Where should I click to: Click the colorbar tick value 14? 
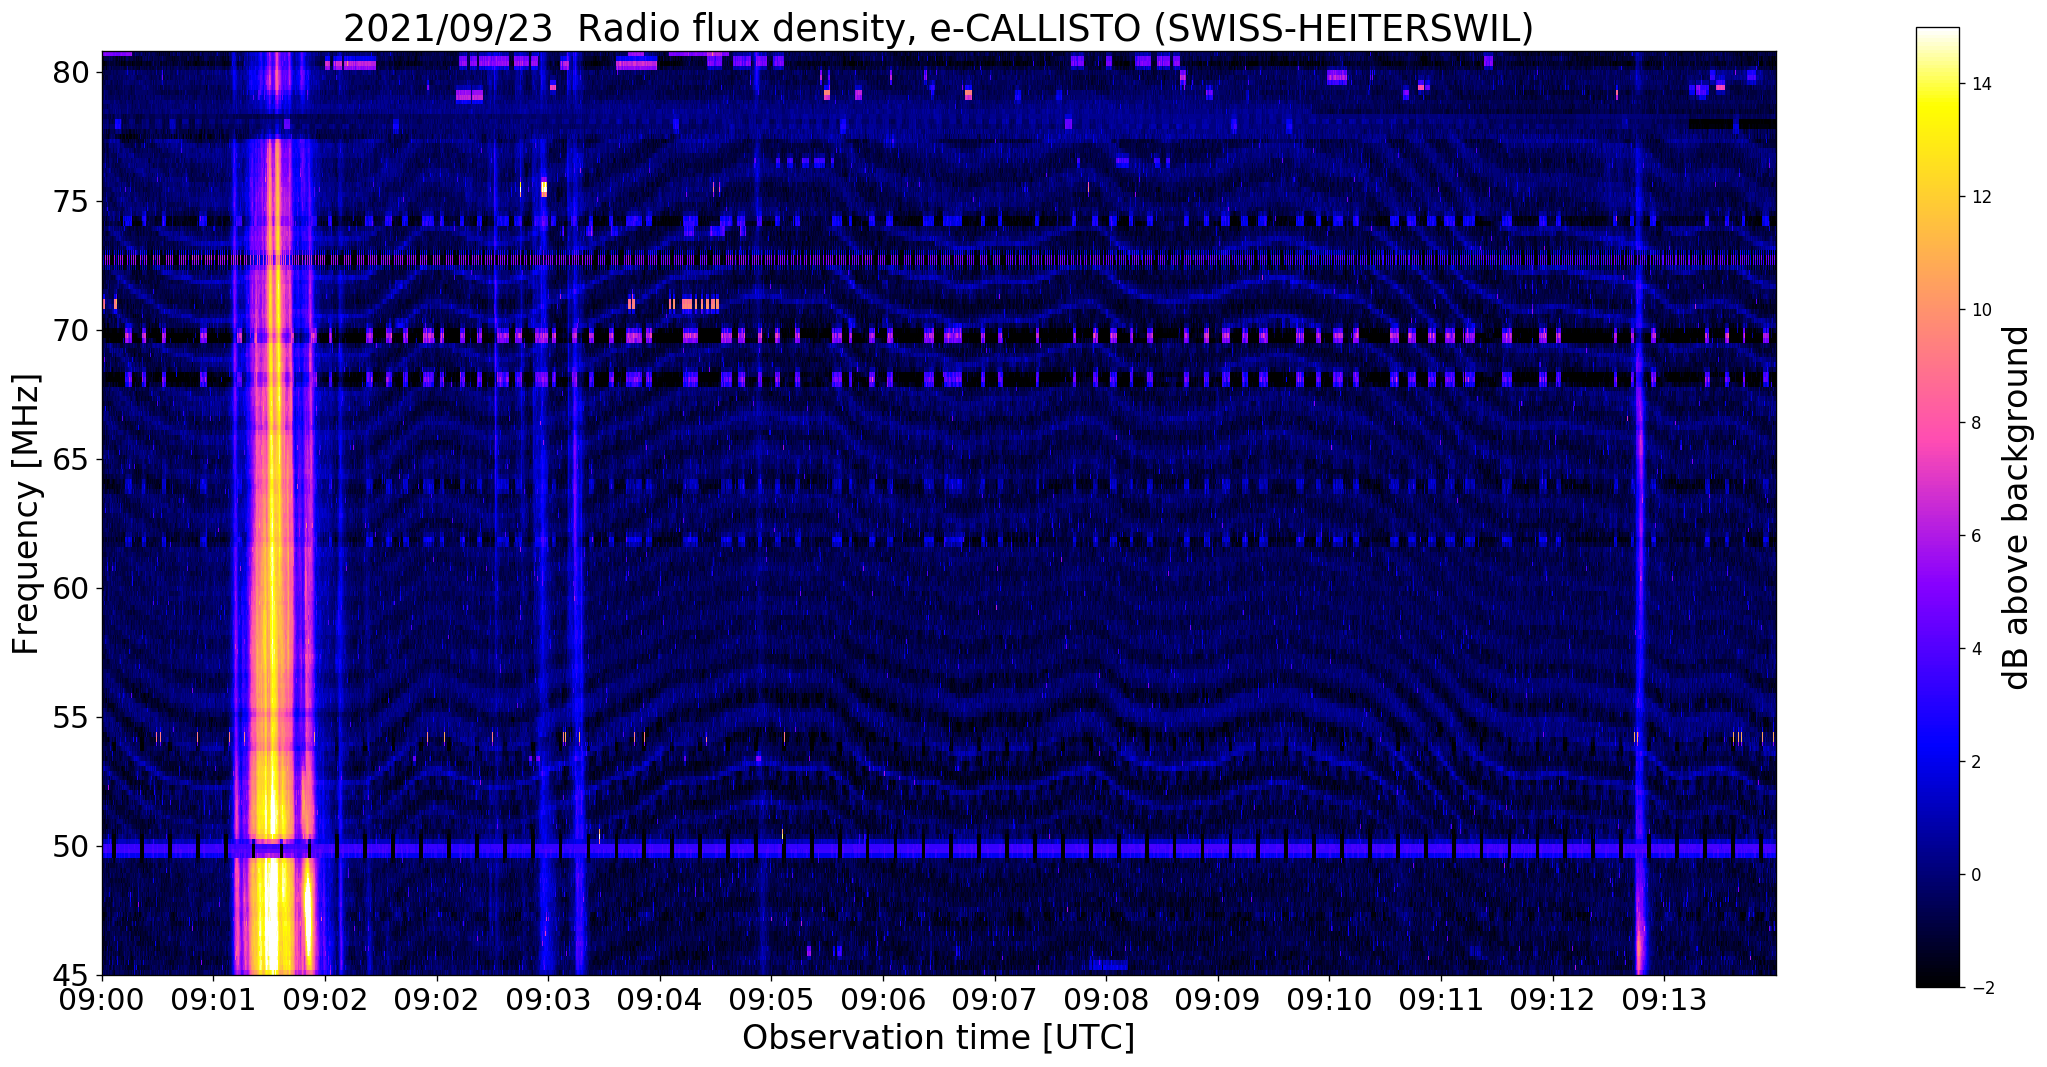tap(1980, 84)
